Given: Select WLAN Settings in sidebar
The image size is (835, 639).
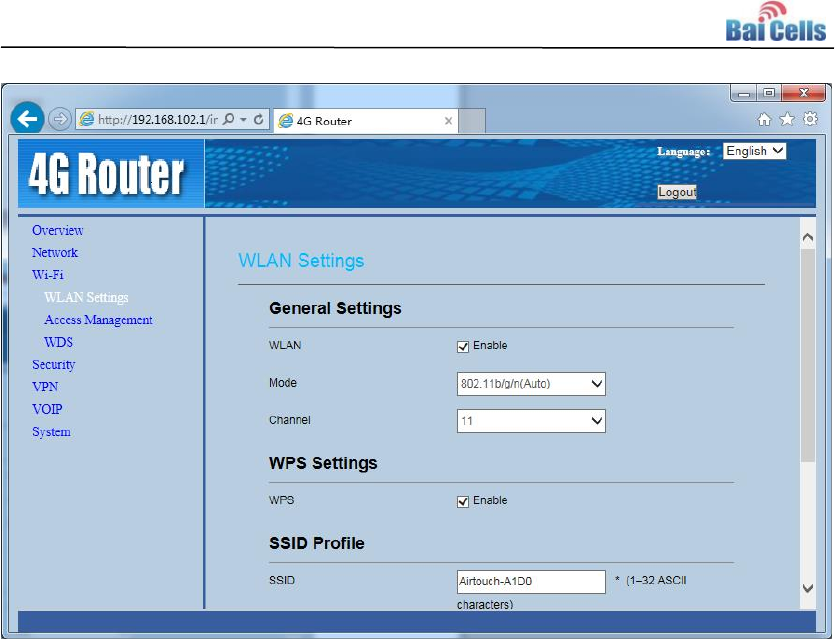Looking at the screenshot, I should point(86,297).
